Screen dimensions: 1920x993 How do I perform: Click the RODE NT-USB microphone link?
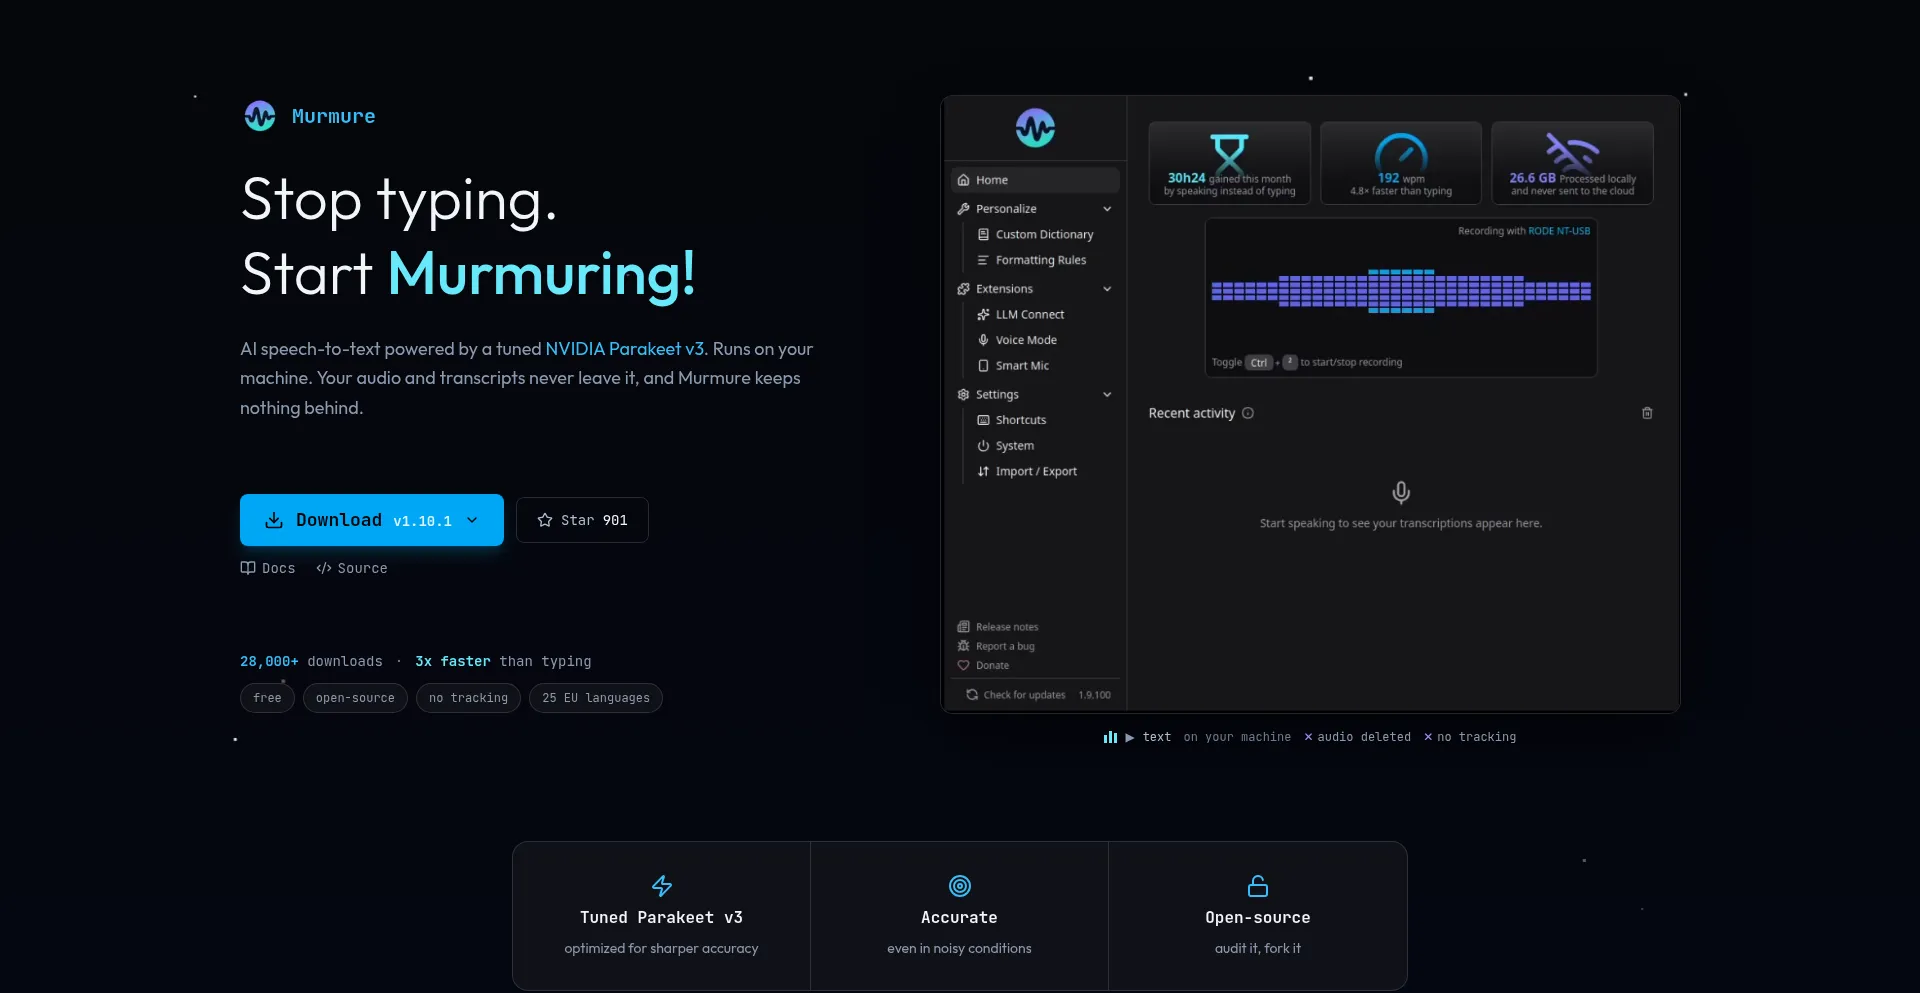(x=1559, y=231)
